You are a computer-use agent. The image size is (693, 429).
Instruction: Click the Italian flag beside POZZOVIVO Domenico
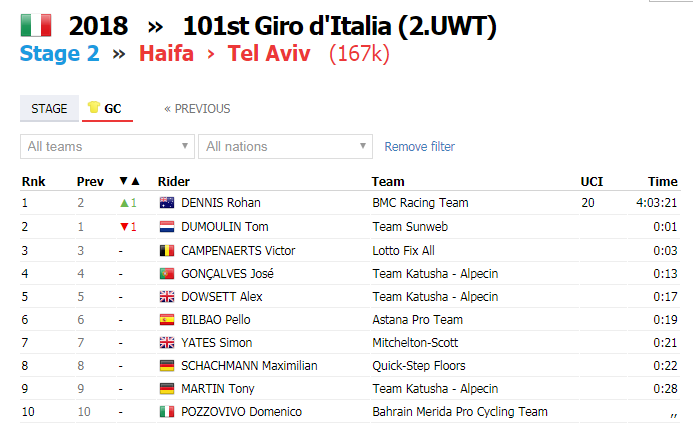(167, 412)
